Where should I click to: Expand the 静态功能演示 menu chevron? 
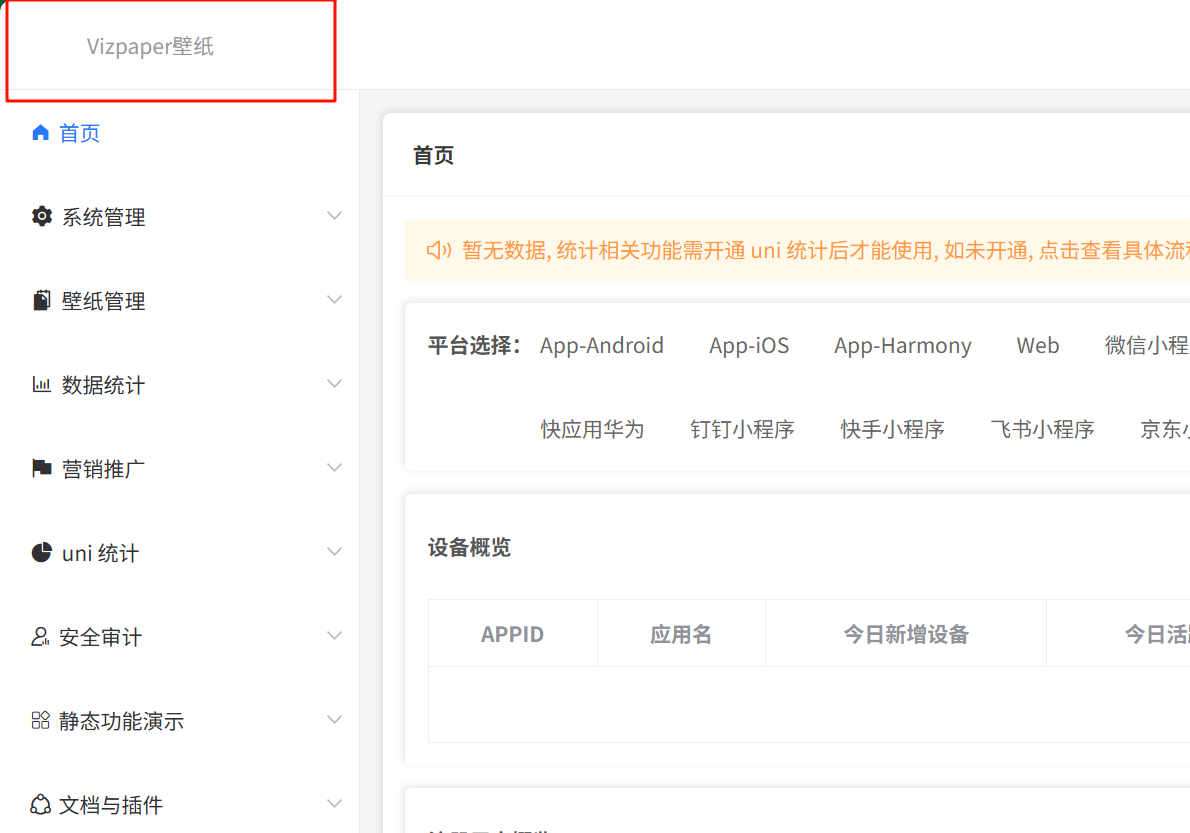coord(334,719)
